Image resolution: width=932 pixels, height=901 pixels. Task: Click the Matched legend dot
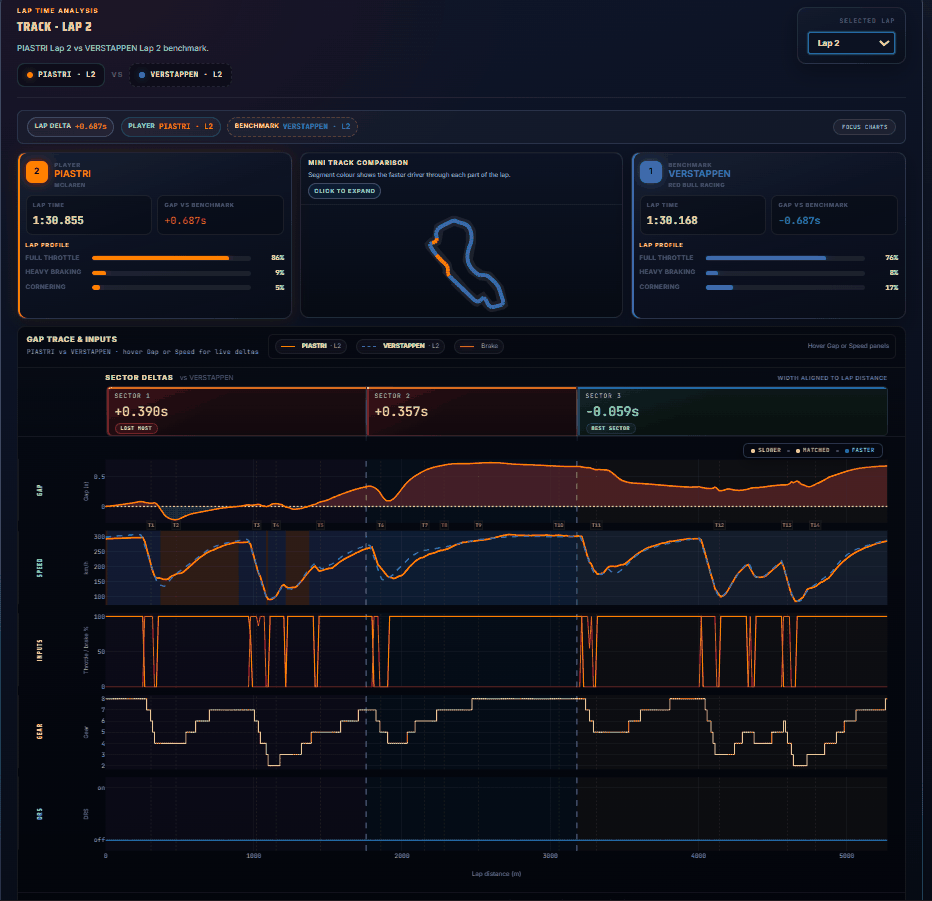[798, 450]
